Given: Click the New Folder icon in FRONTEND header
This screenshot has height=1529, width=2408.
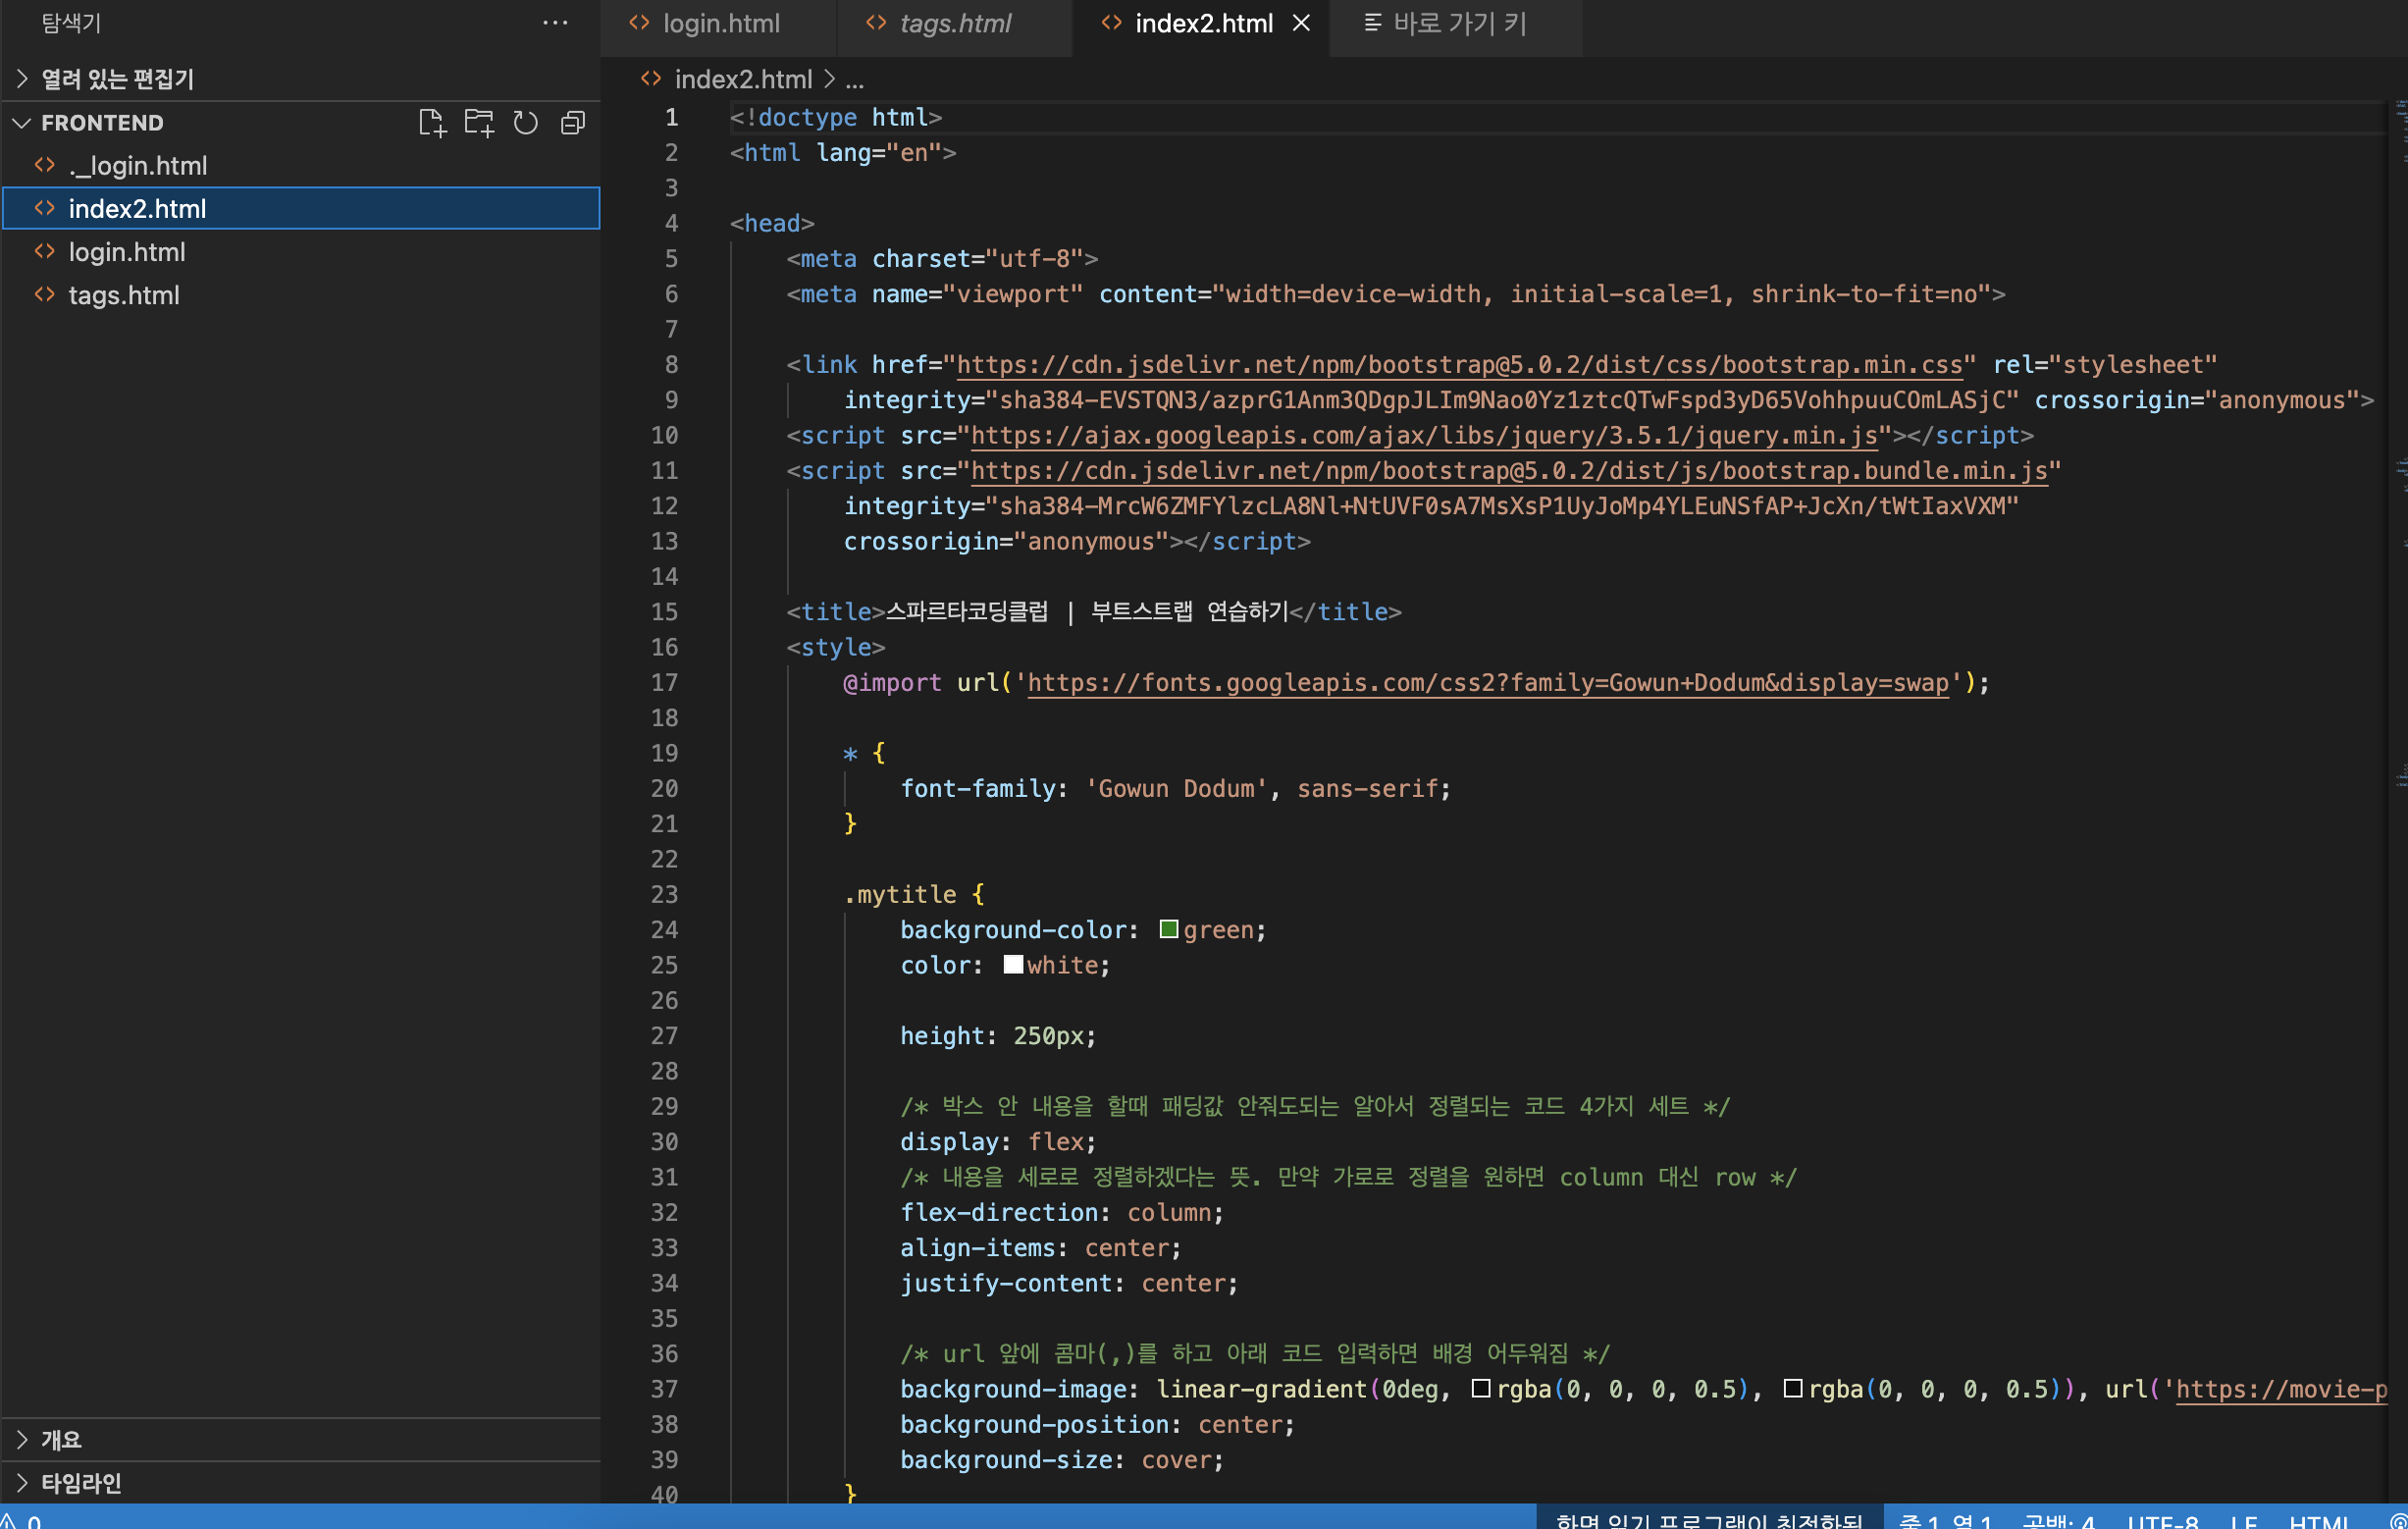Looking at the screenshot, I should pos(479,123).
